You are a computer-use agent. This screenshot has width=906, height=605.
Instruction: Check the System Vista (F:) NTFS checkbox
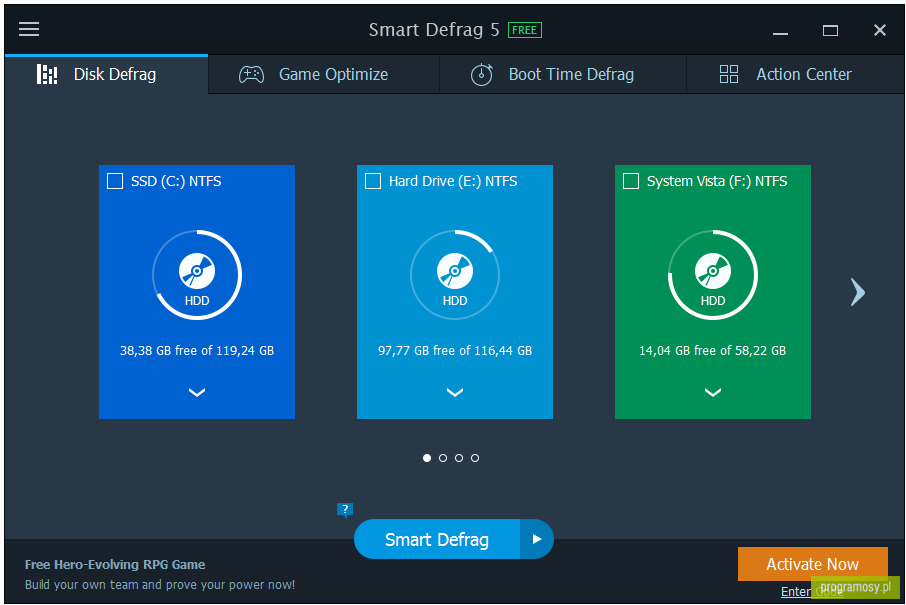(x=631, y=181)
